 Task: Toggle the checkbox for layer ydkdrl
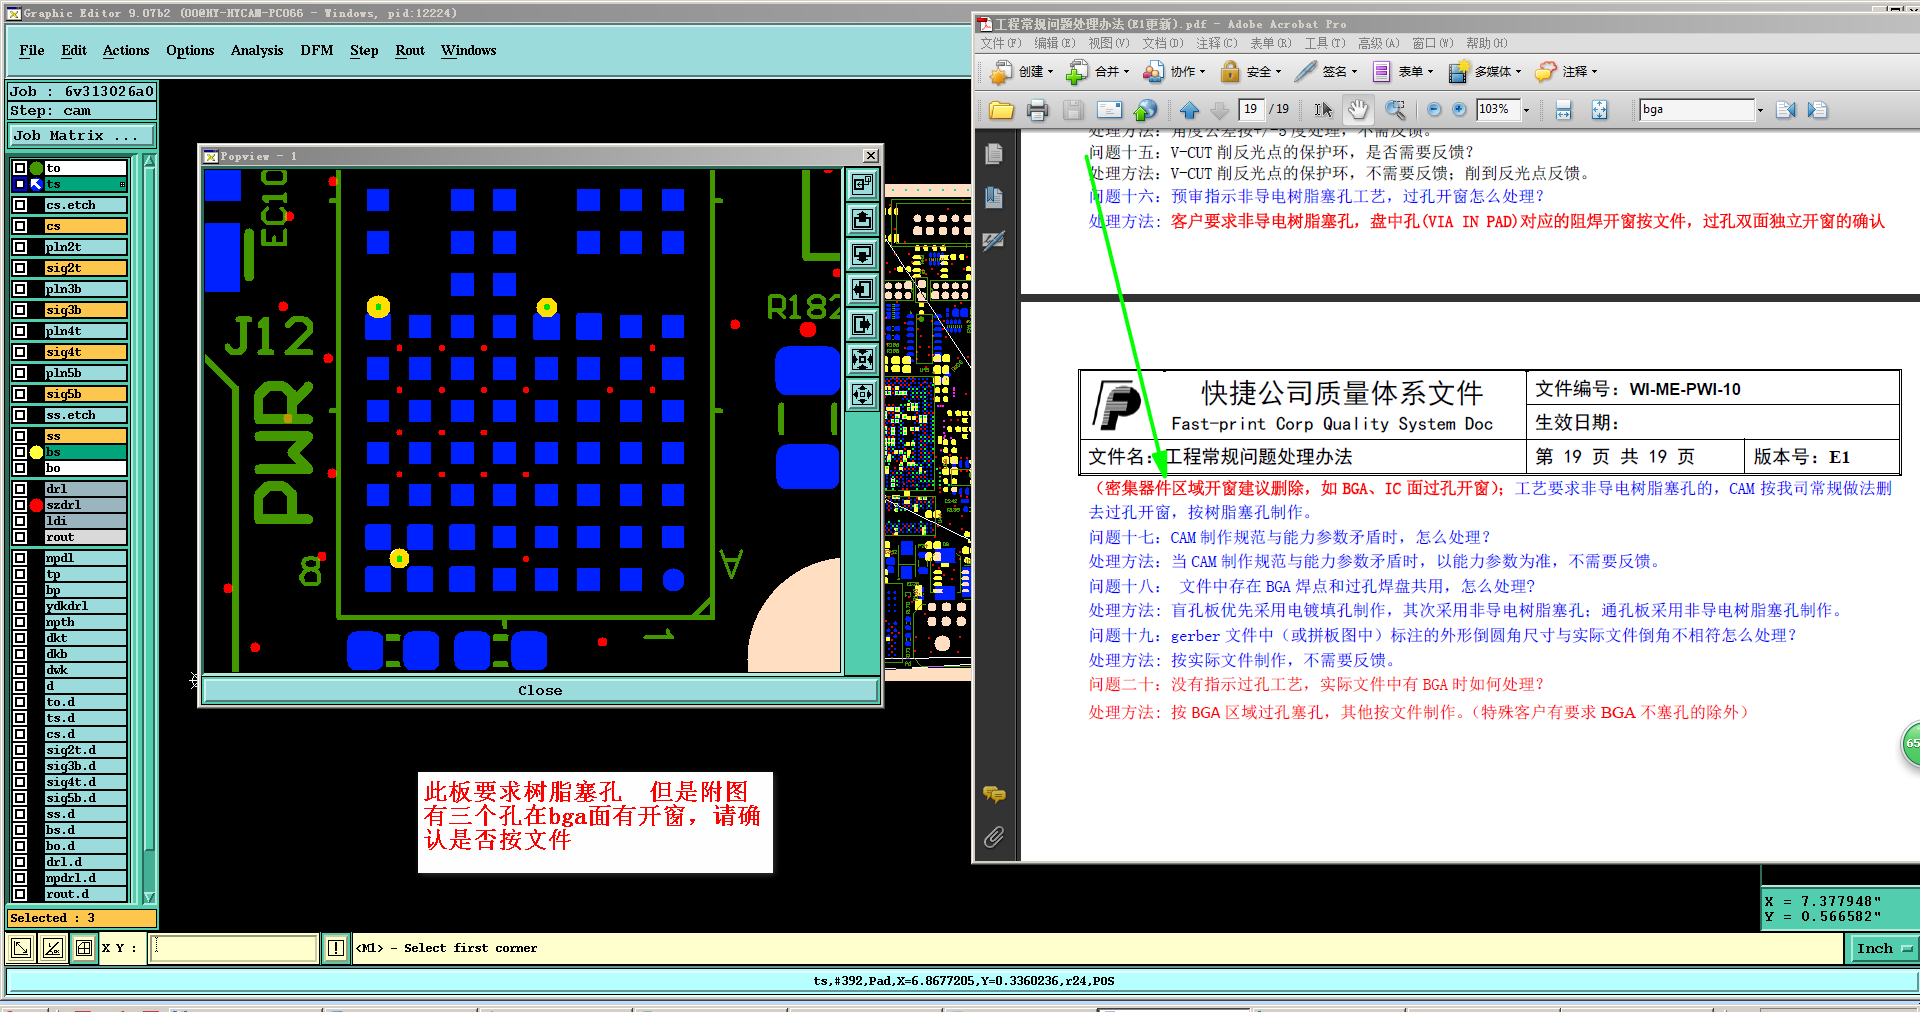pos(20,606)
